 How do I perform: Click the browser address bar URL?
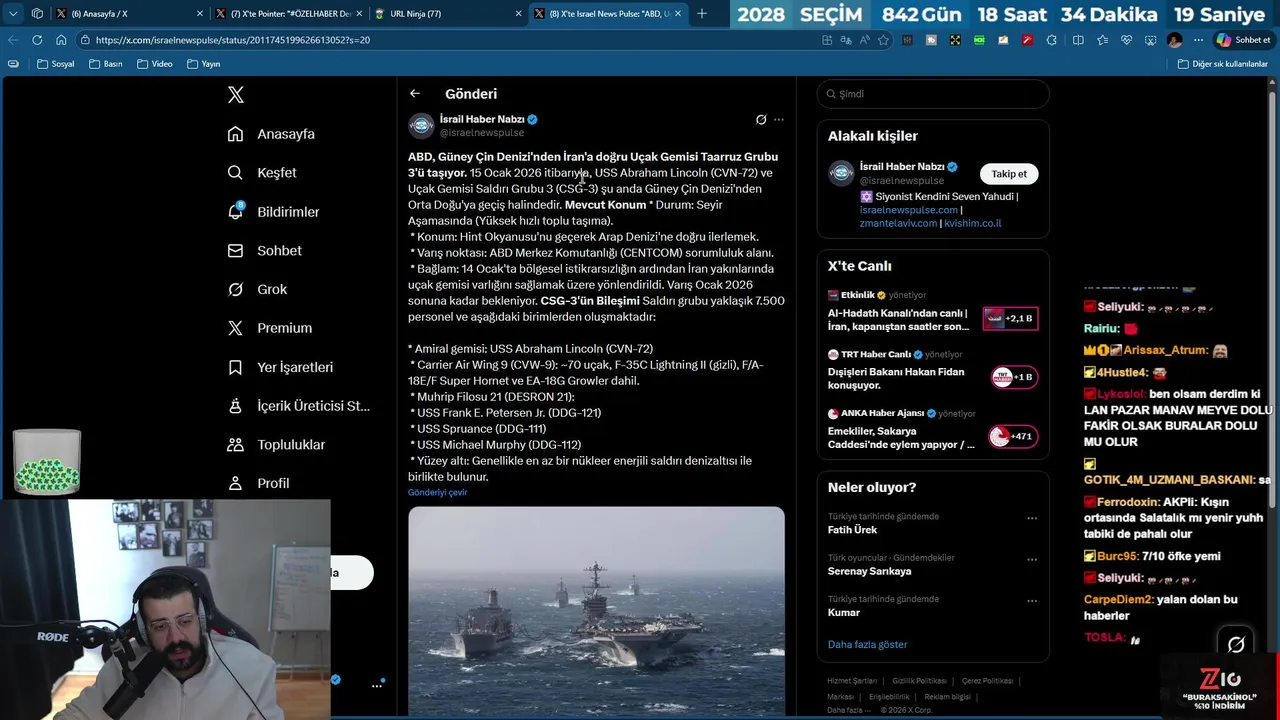pos(233,40)
